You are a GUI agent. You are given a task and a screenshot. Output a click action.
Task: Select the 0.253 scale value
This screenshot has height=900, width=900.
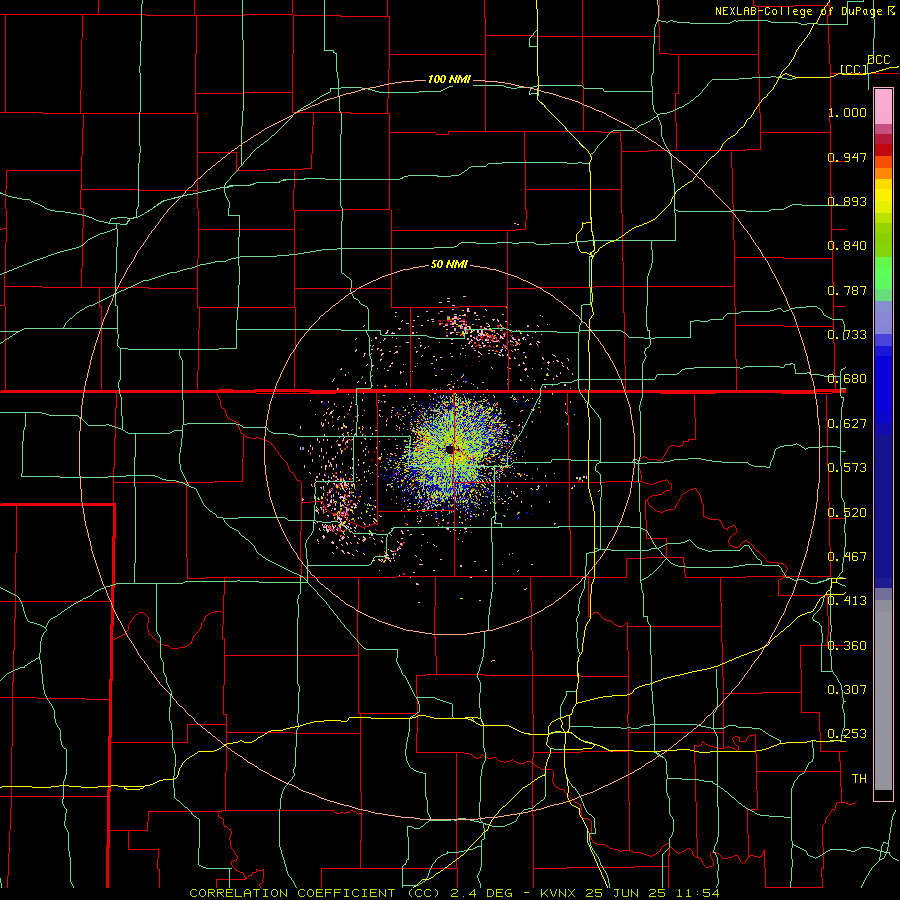click(x=847, y=734)
